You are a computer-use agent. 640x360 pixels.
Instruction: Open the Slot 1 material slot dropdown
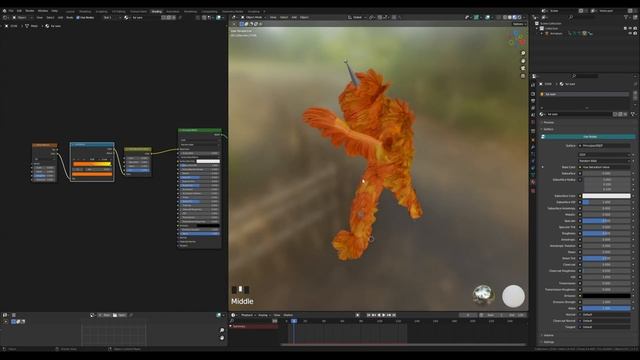[x=111, y=18]
